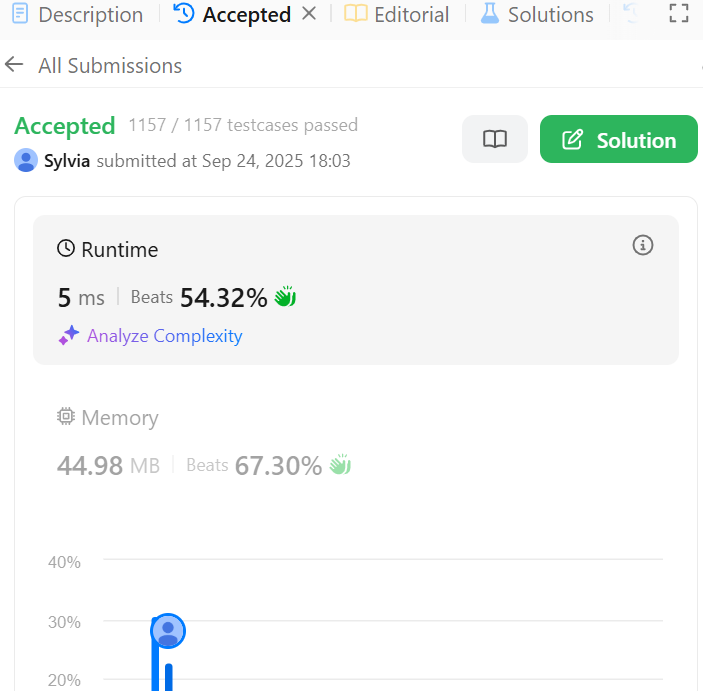This screenshot has height=691, width=703.
Task: Click the sparkle icon beside Analyze Complexity
Action: pos(68,336)
